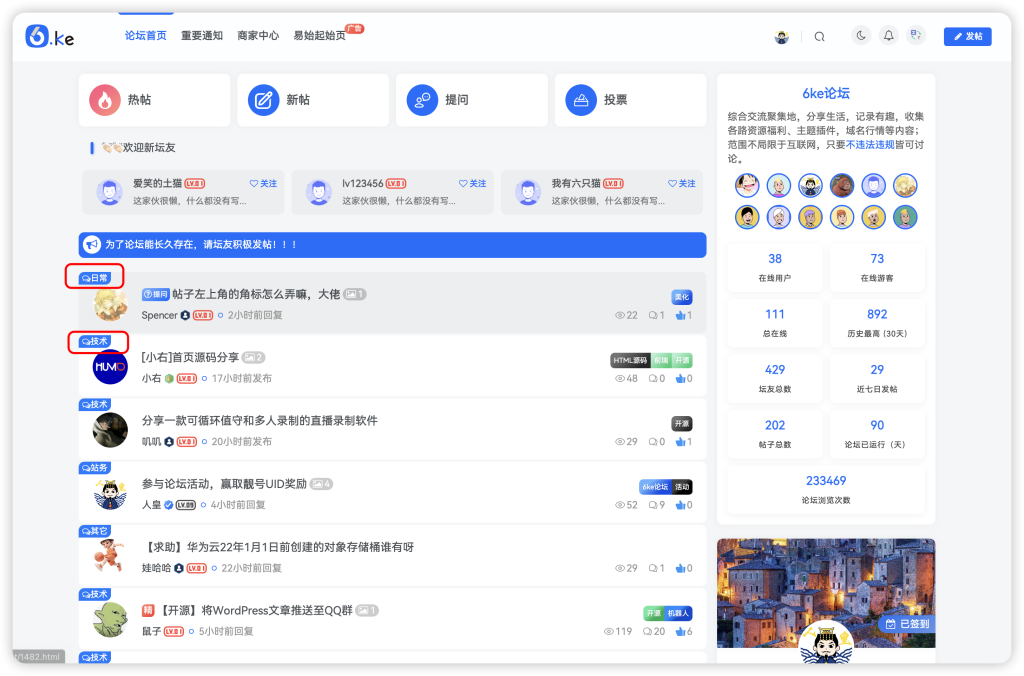1024x676 pixels.
Task: Toggle dark mode with the moon icon
Action: [860, 35]
